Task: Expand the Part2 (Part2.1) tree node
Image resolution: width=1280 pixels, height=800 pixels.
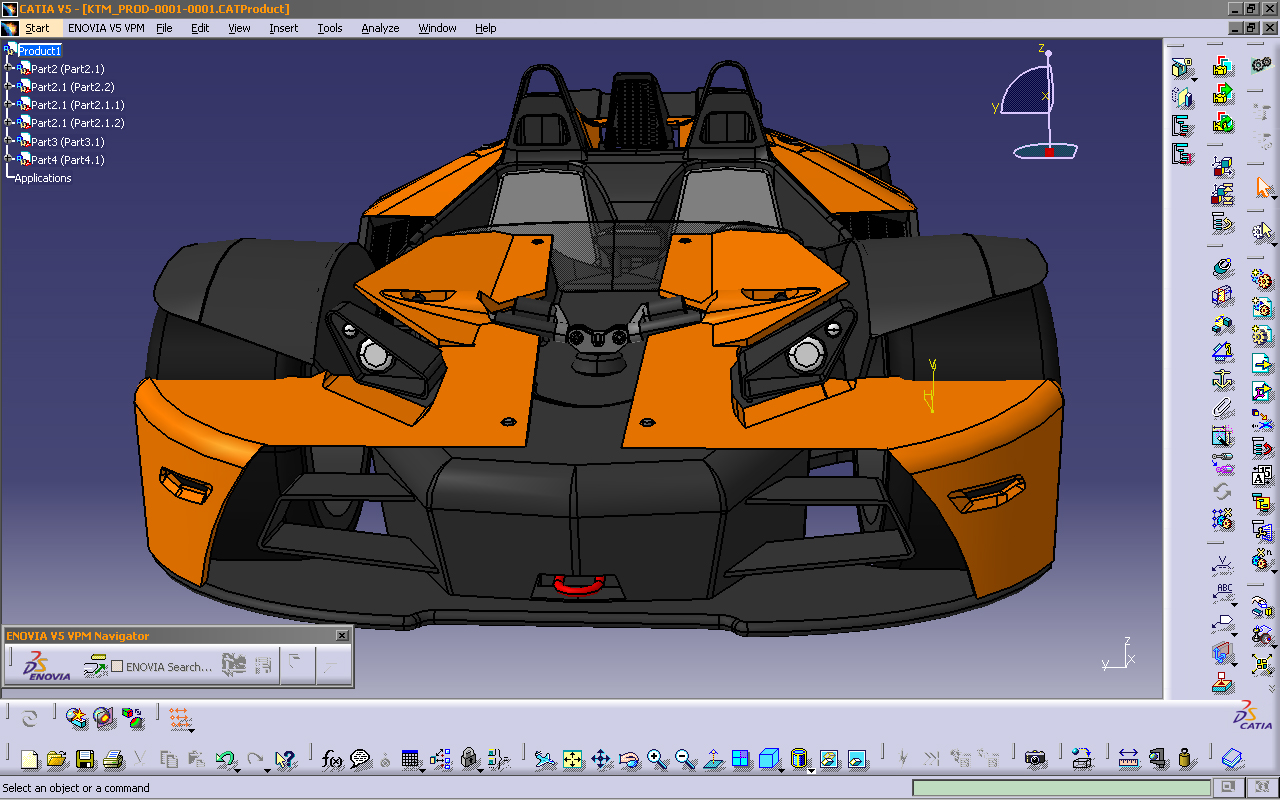Action: pyautogui.click(x=8, y=69)
